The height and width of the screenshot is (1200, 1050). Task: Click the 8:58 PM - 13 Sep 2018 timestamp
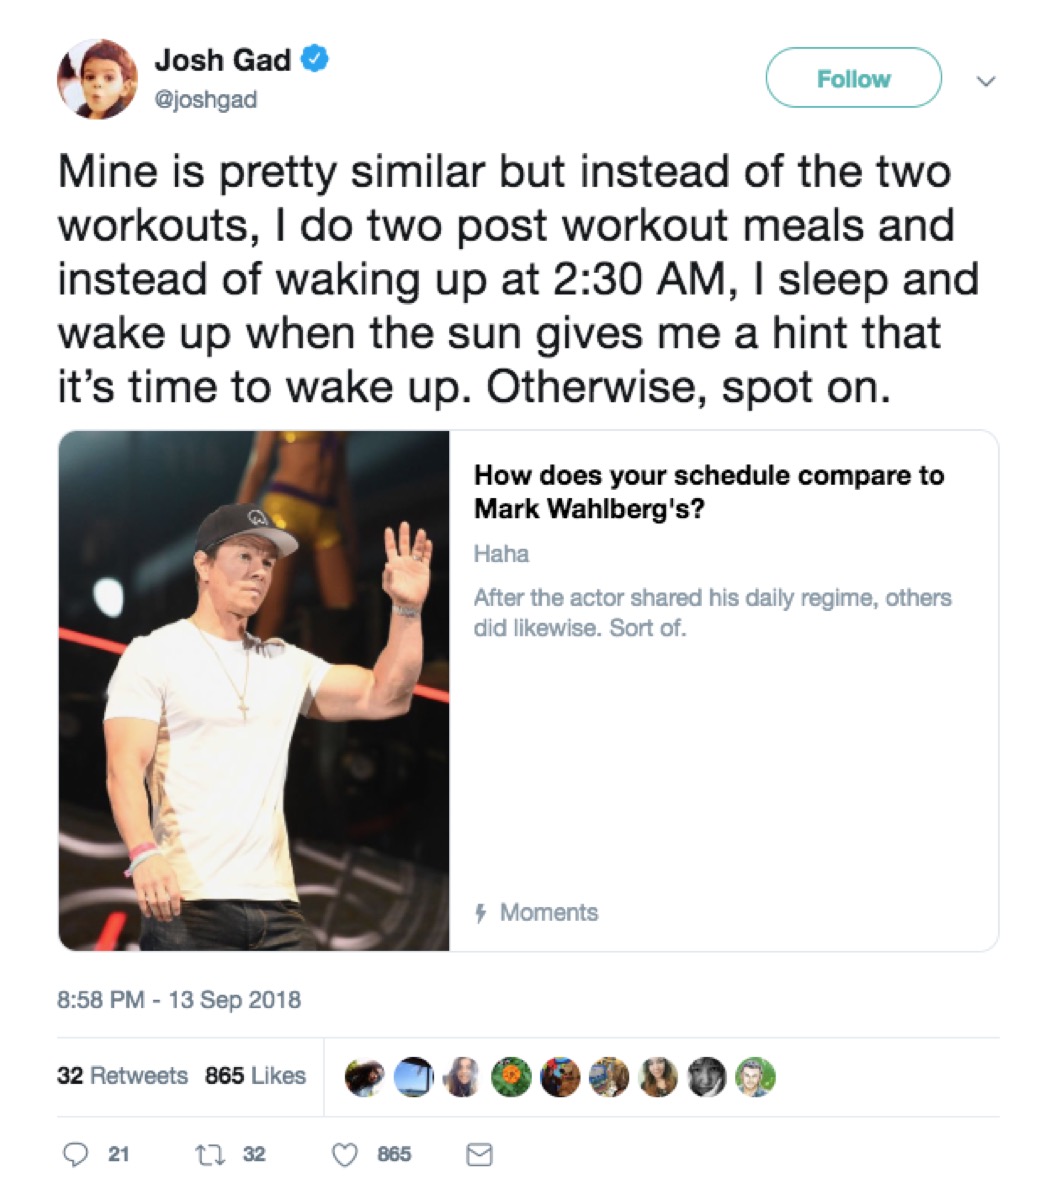point(179,999)
